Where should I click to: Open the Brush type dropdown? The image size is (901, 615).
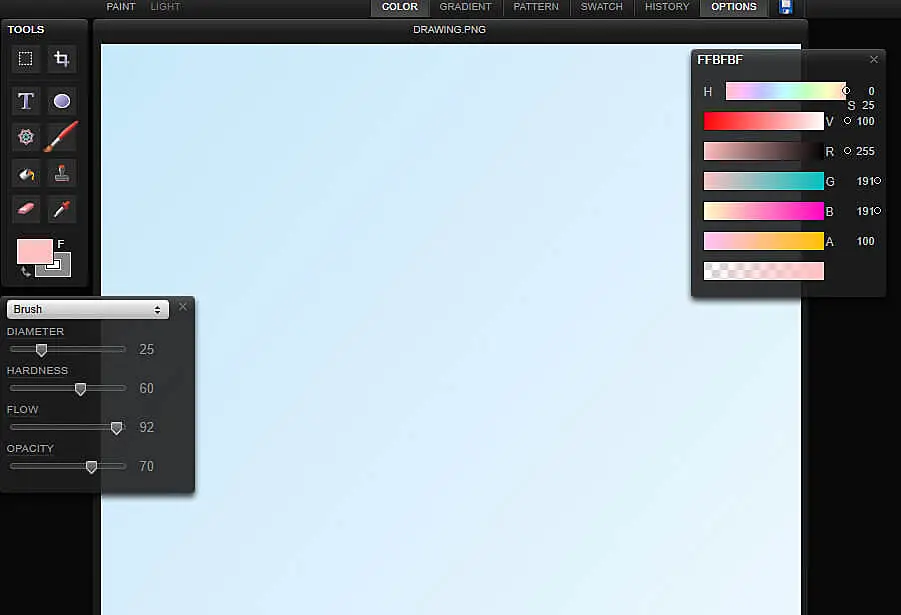87,310
